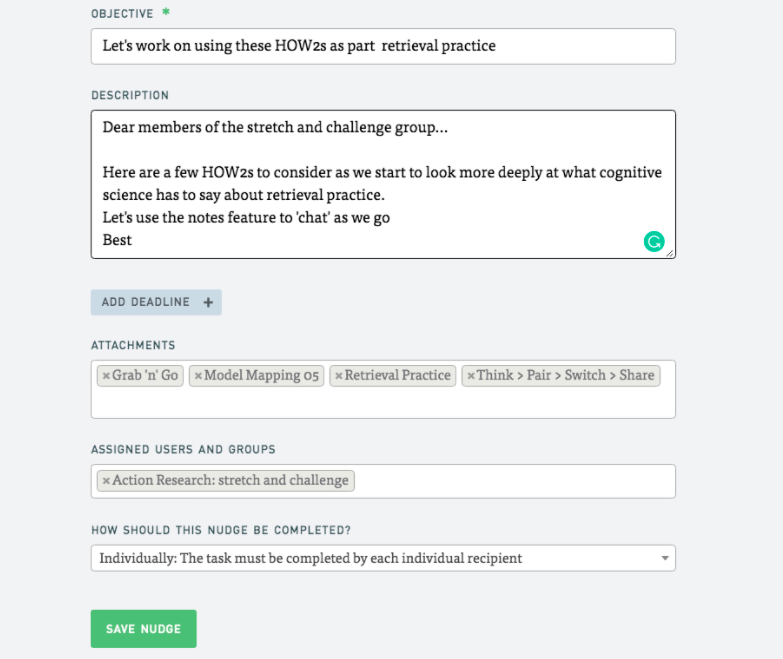
Task: Click the Grammarly icon in description box
Action: (654, 242)
